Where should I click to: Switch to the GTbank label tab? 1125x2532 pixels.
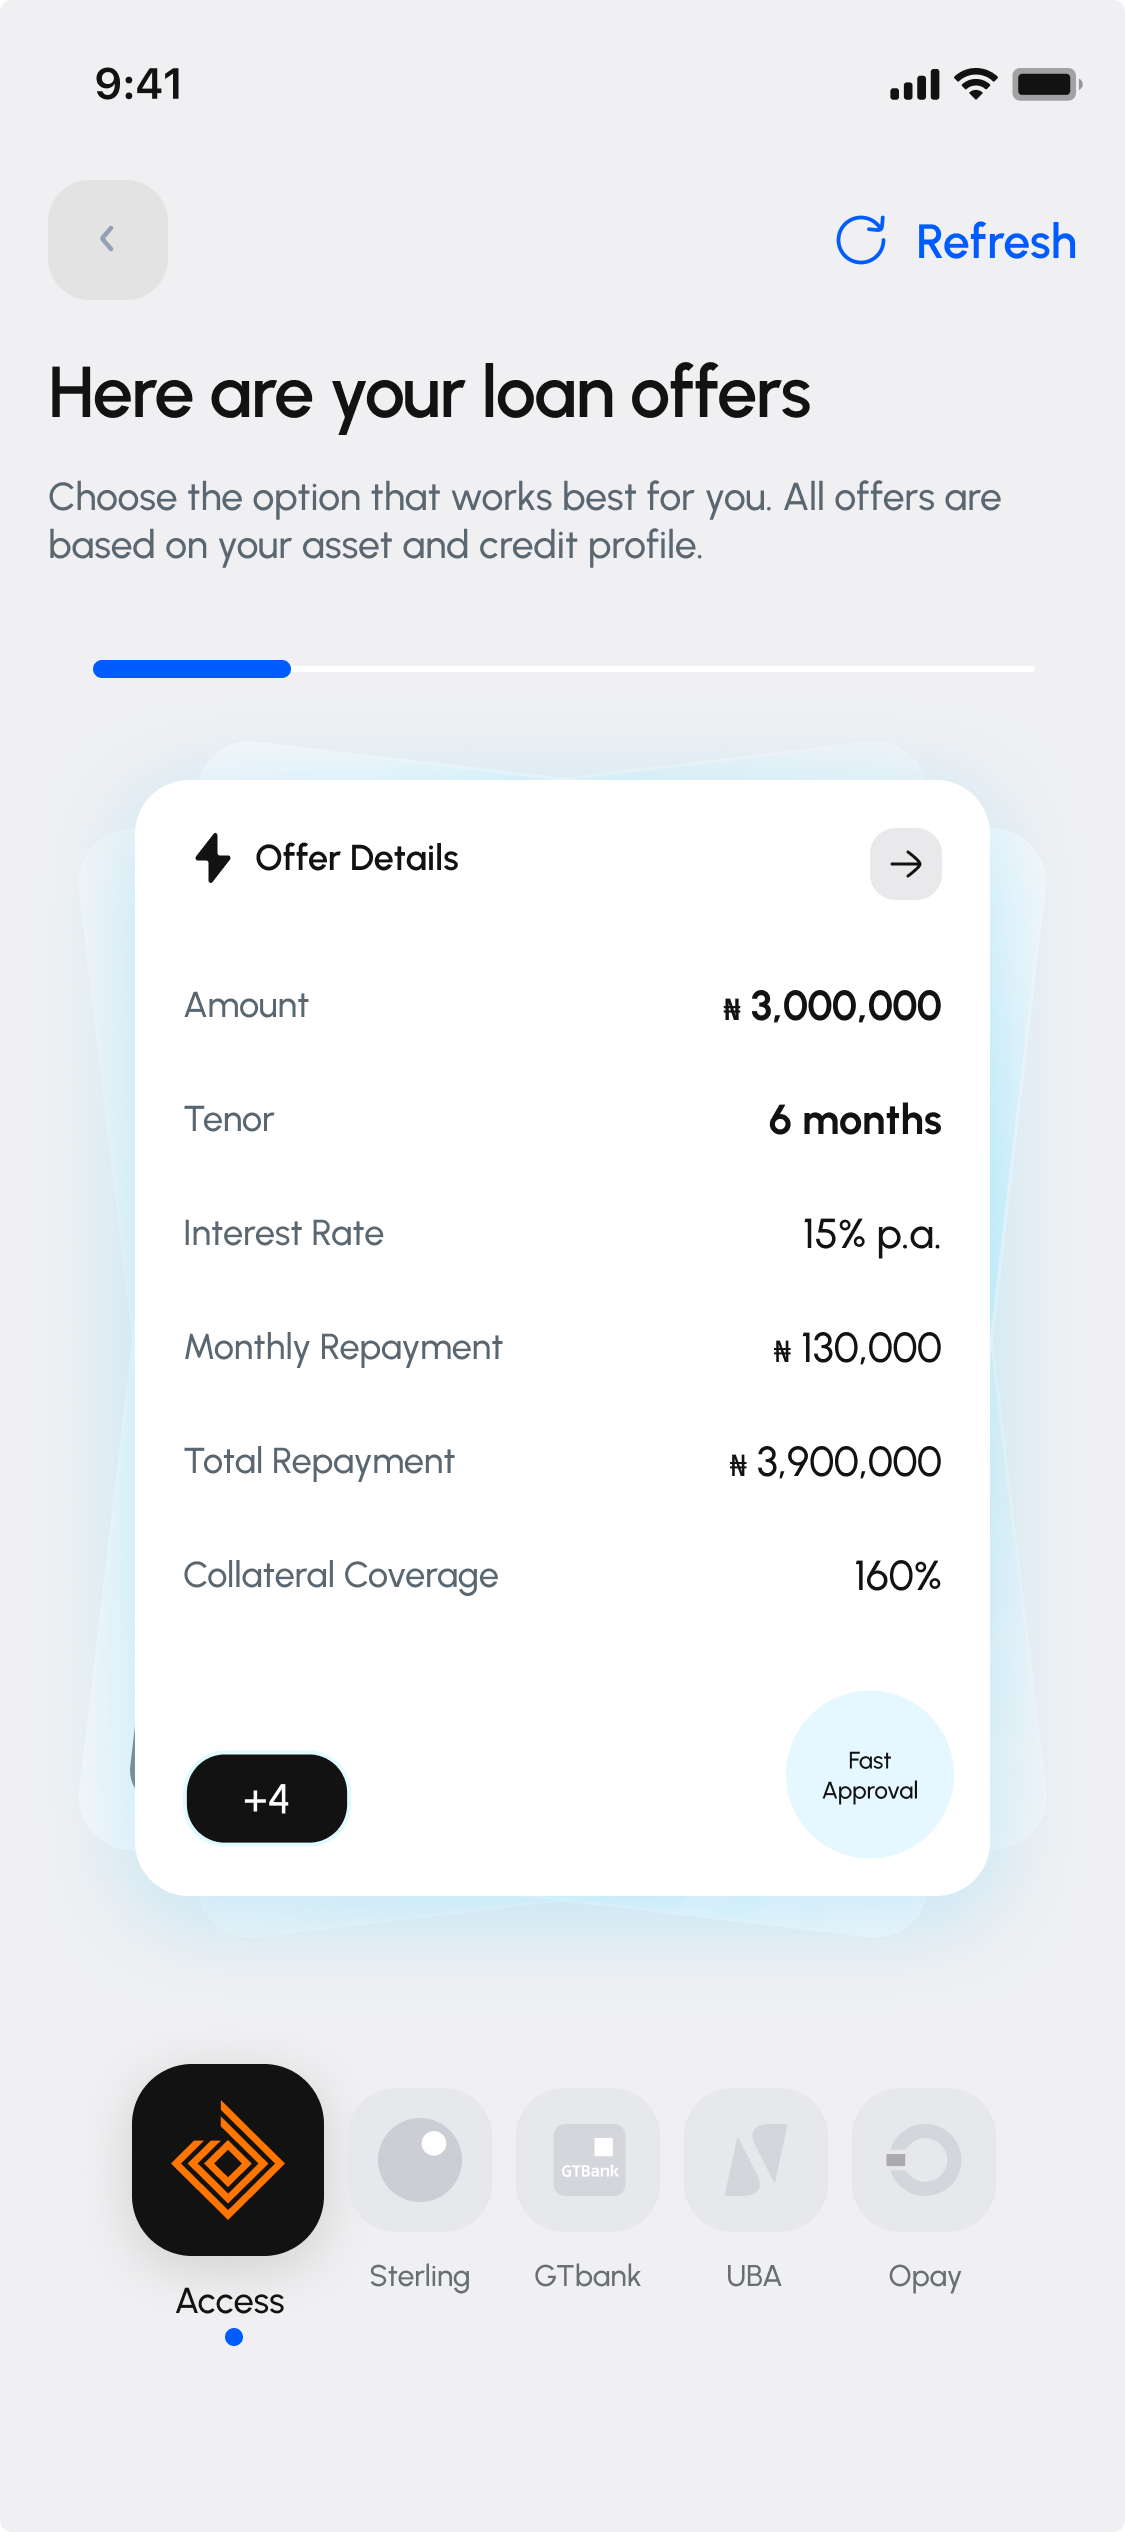click(x=588, y=2276)
